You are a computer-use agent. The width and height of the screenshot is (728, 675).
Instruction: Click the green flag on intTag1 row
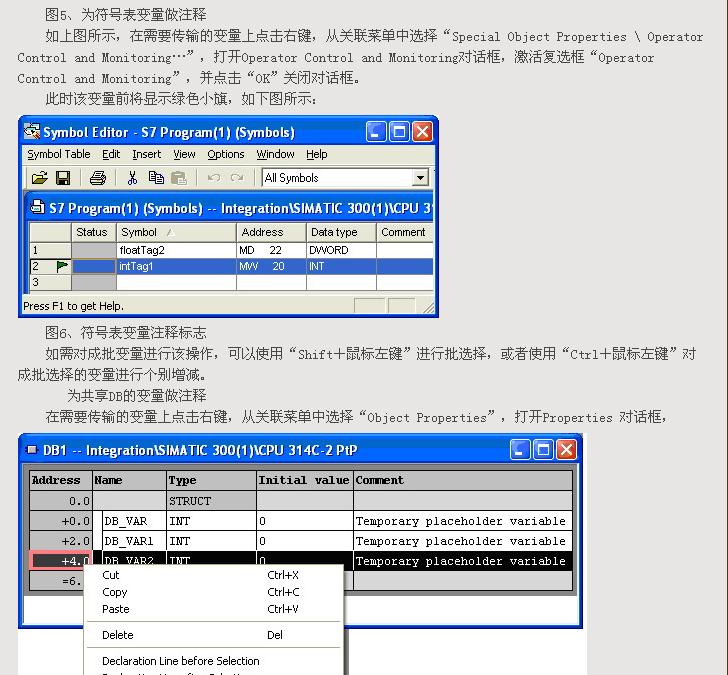[62, 266]
